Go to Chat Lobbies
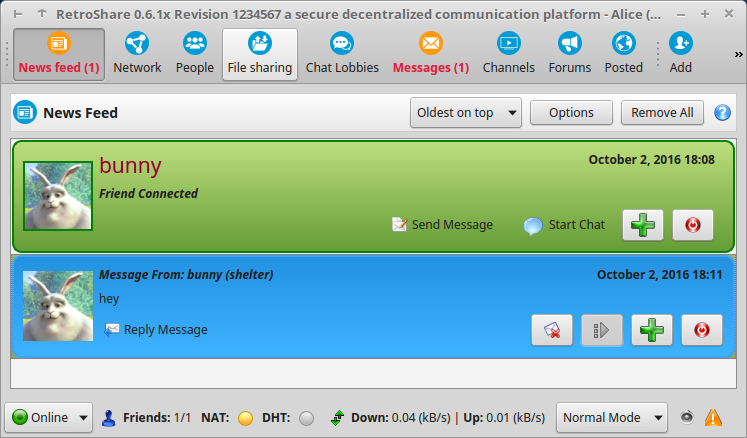 click(342, 54)
